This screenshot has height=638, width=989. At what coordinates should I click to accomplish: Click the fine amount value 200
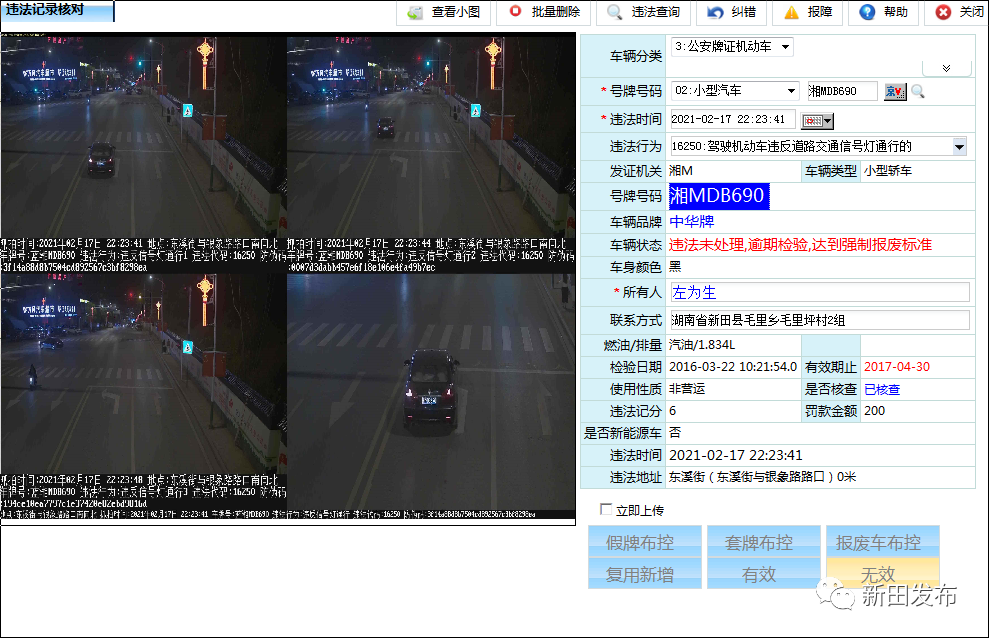click(x=874, y=411)
